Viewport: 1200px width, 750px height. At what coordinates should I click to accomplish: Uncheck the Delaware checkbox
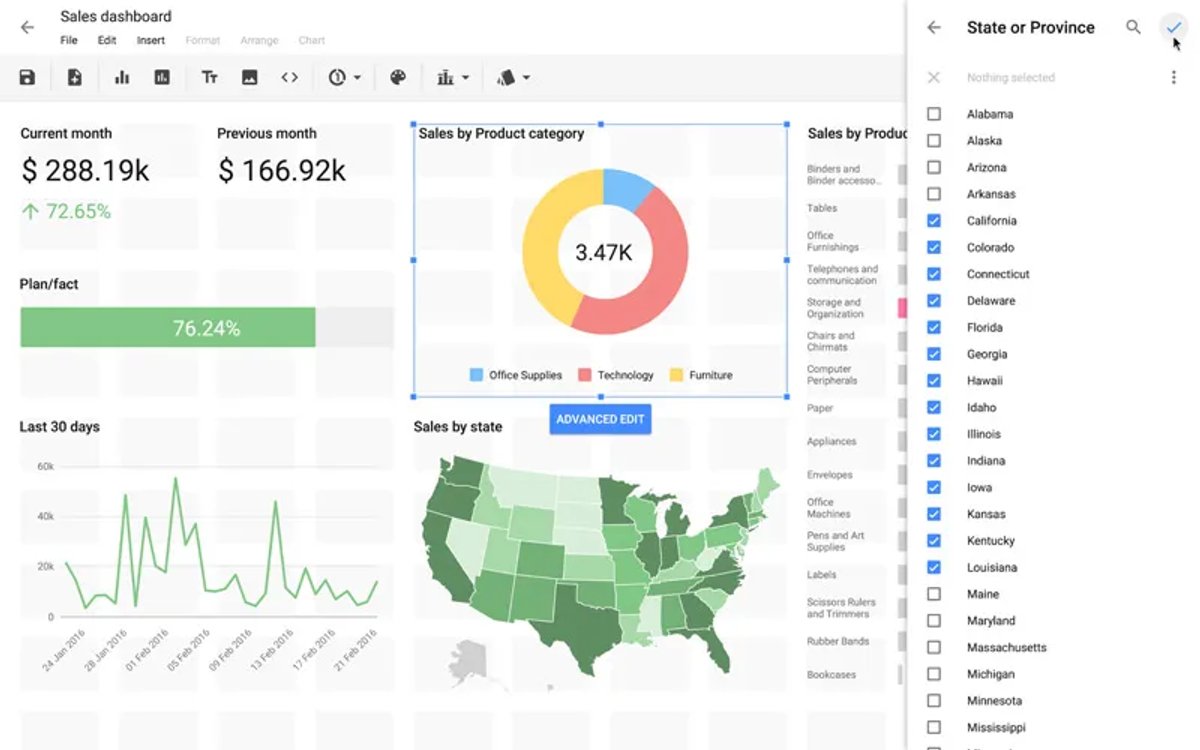click(x=934, y=301)
